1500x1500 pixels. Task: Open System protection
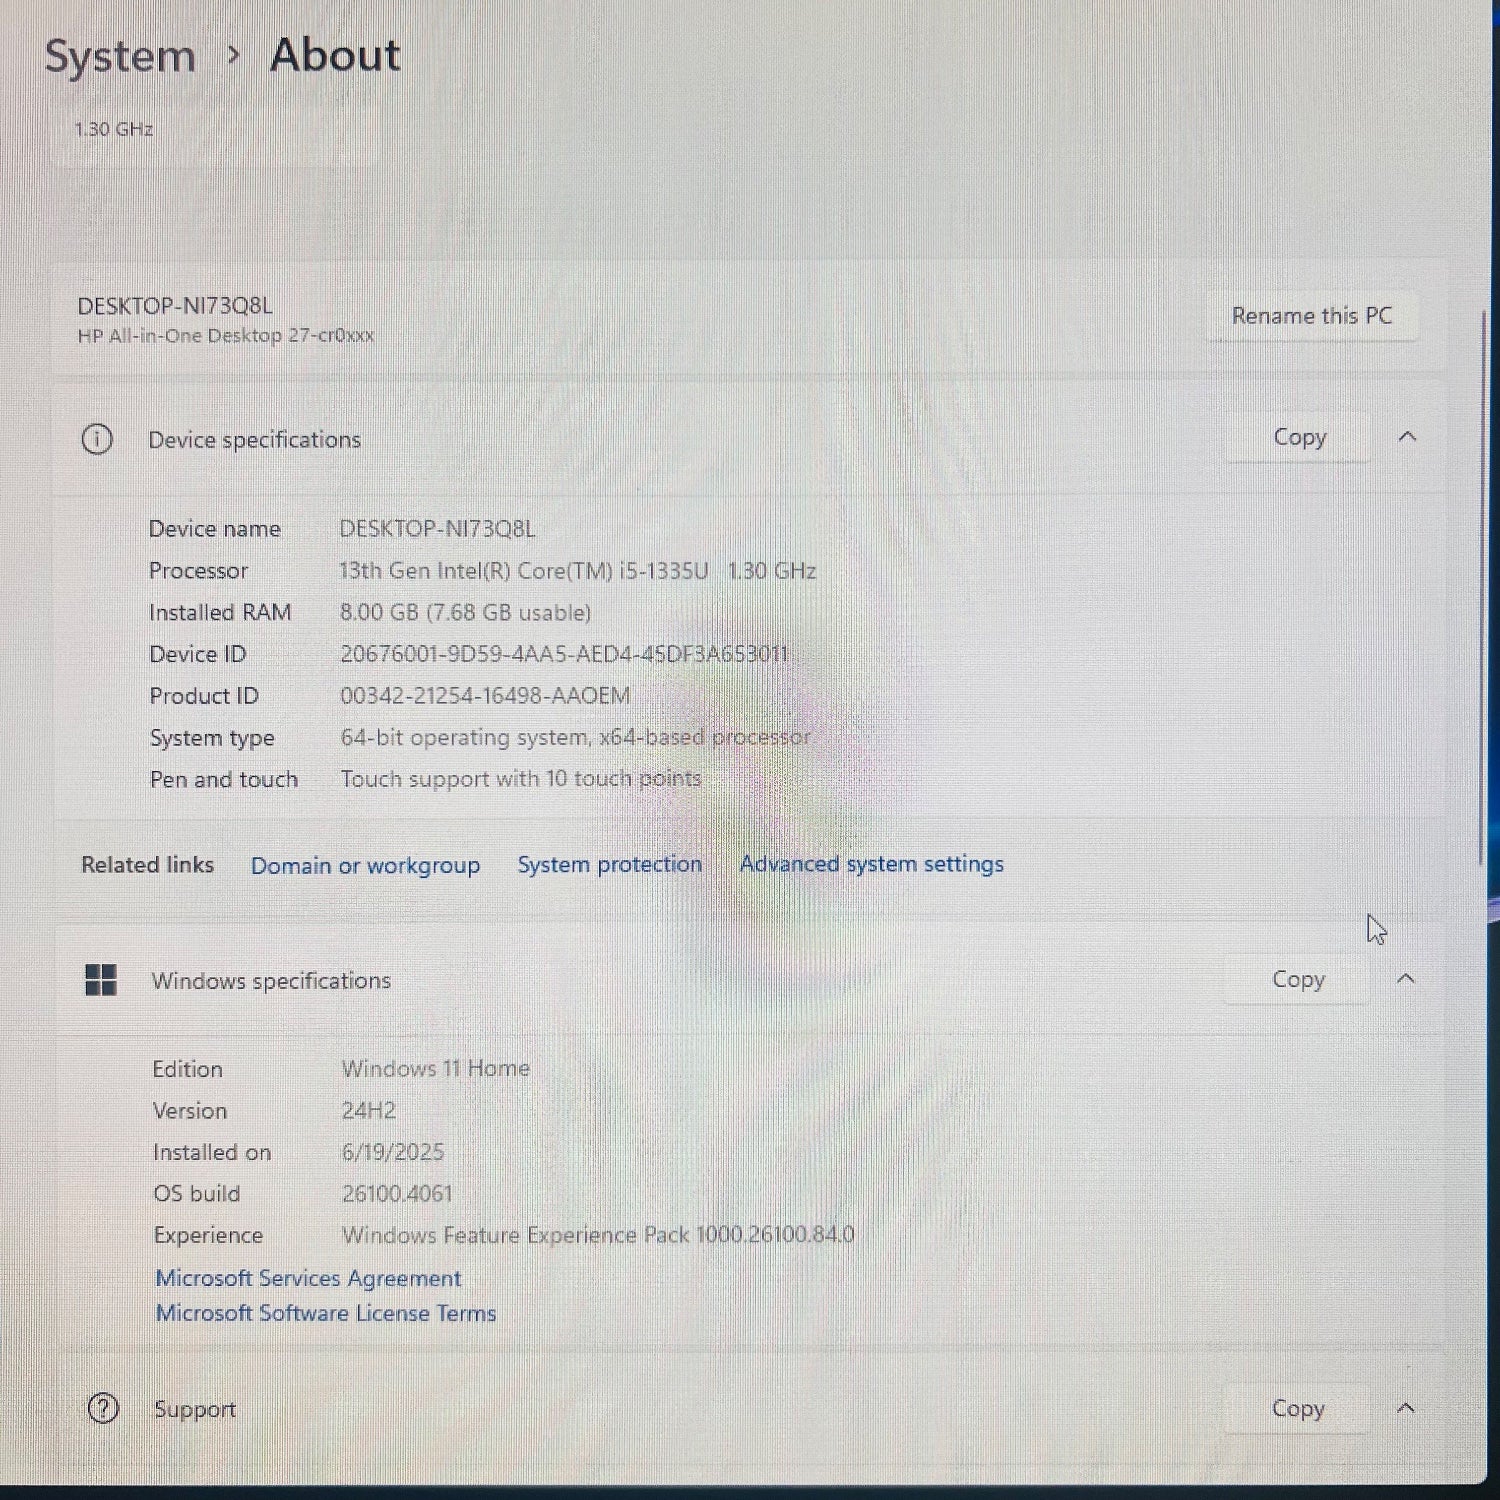(609, 864)
